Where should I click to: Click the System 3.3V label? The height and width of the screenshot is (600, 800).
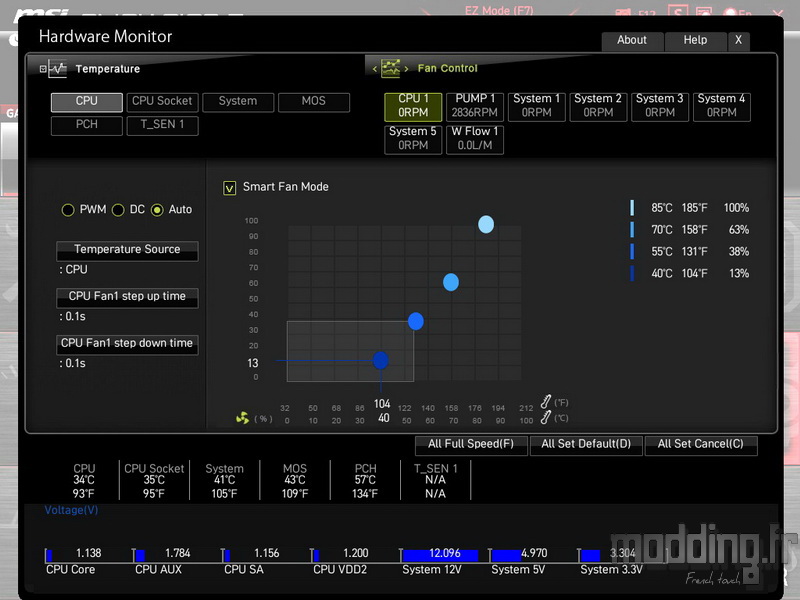(611, 570)
